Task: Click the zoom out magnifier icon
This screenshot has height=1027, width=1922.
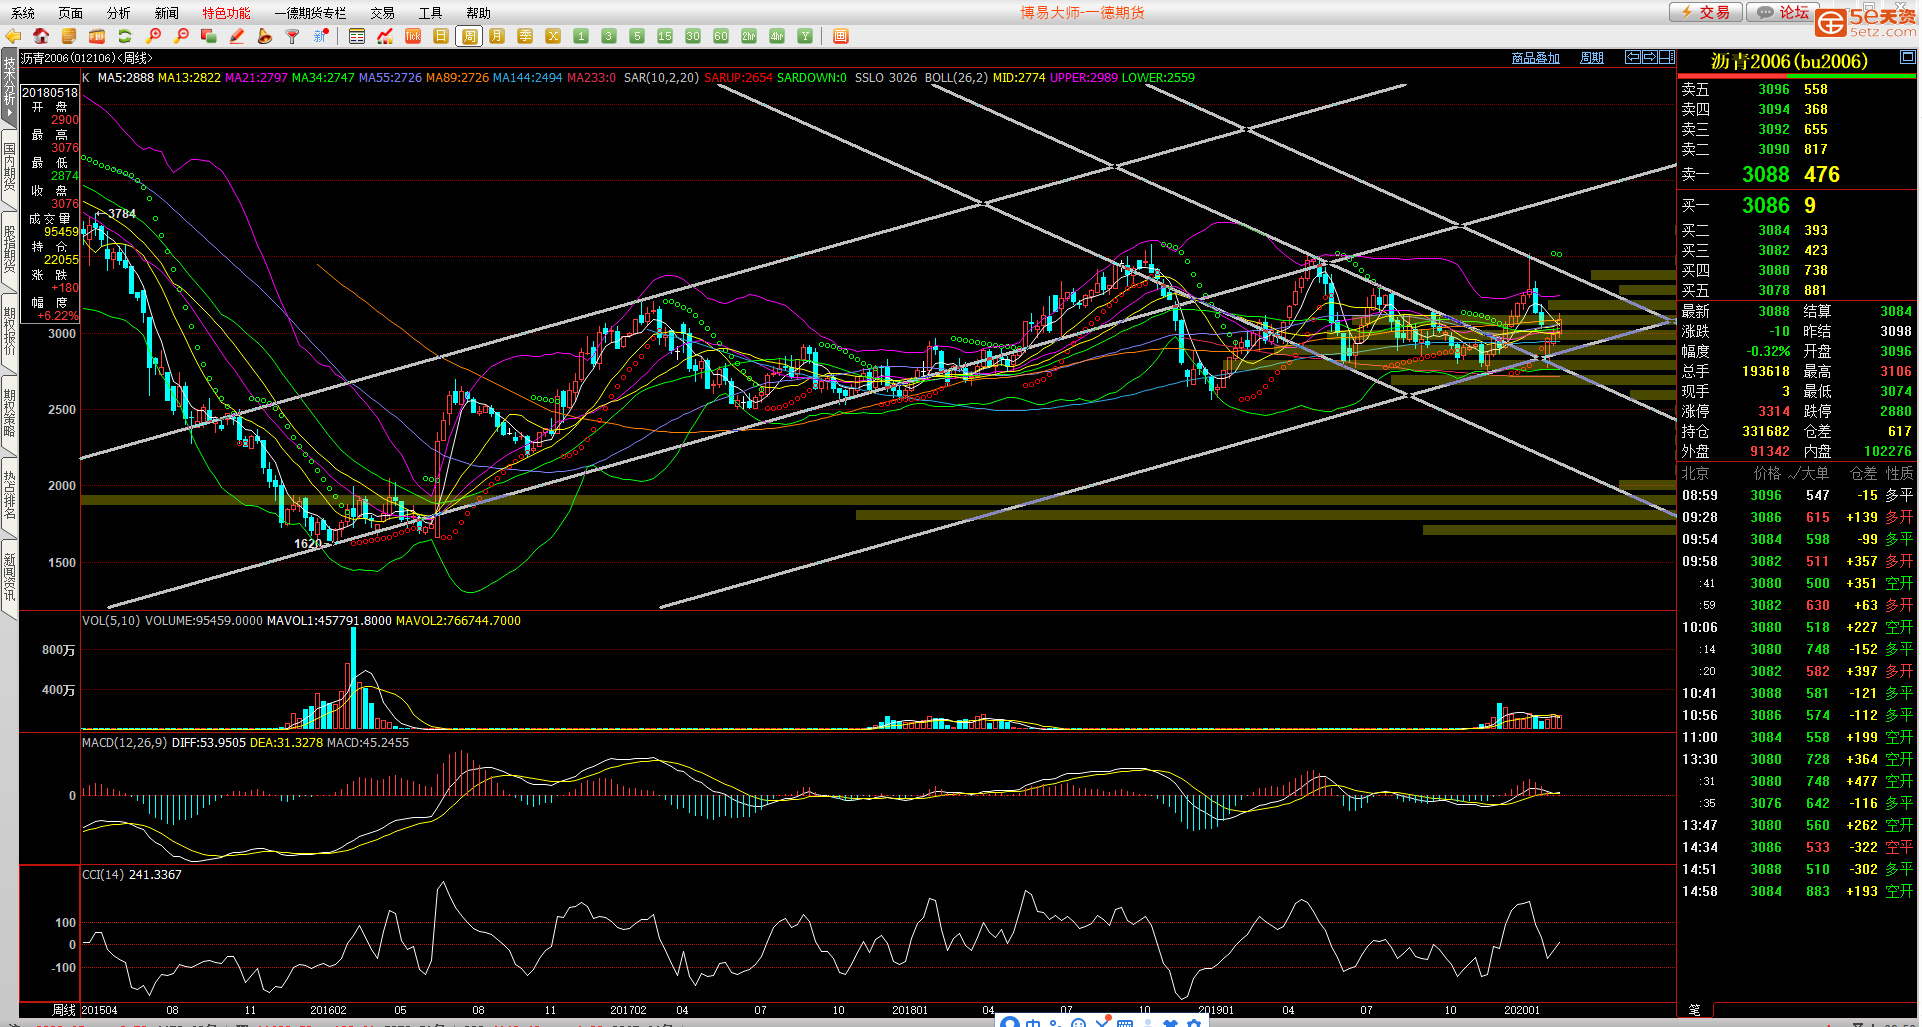Action: [x=181, y=36]
